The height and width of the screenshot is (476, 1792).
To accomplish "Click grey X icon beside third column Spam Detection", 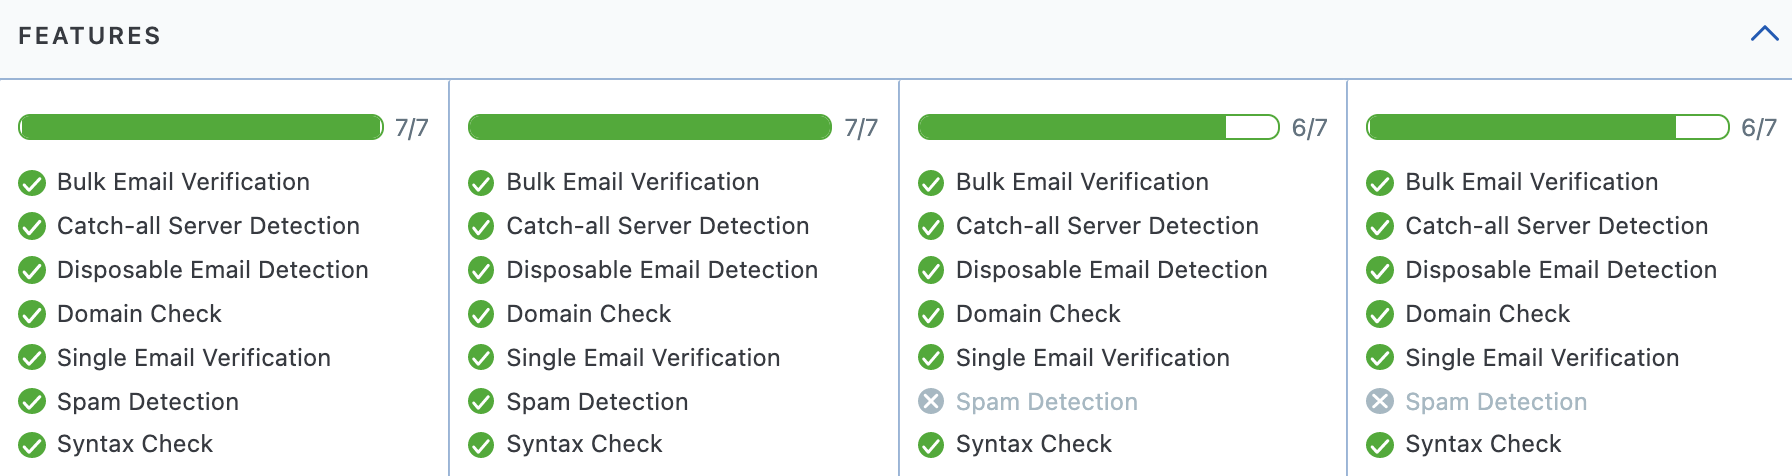I will coord(931,402).
